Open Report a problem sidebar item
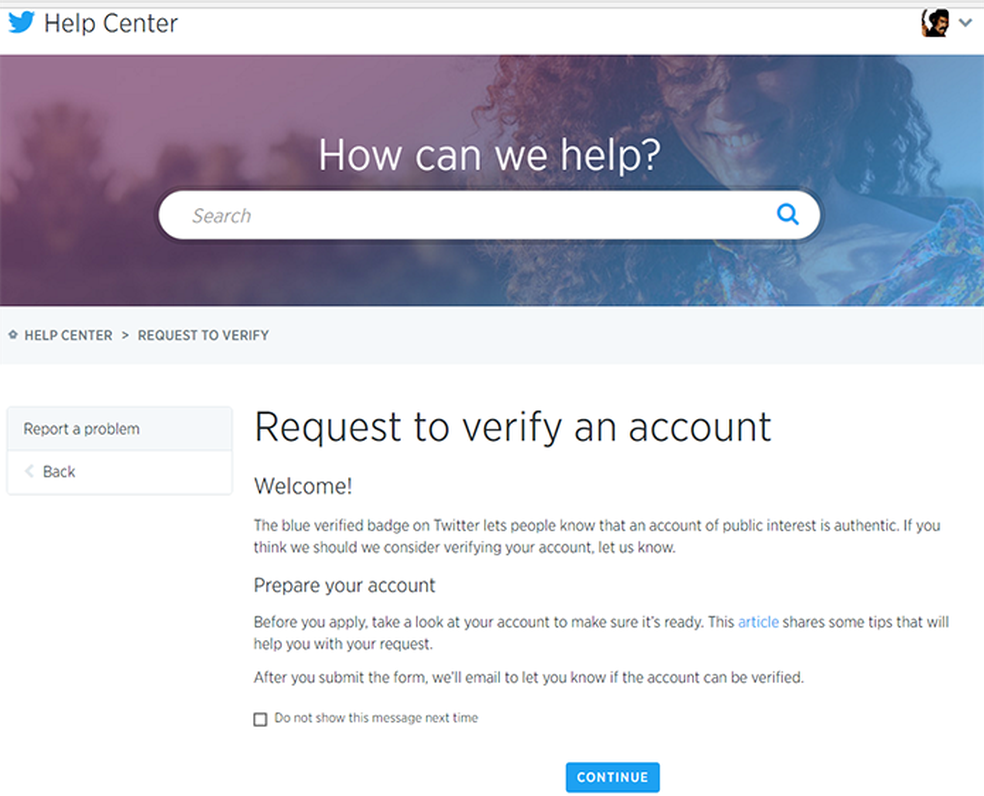Image resolution: width=984 pixels, height=796 pixels. tap(82, 429)
